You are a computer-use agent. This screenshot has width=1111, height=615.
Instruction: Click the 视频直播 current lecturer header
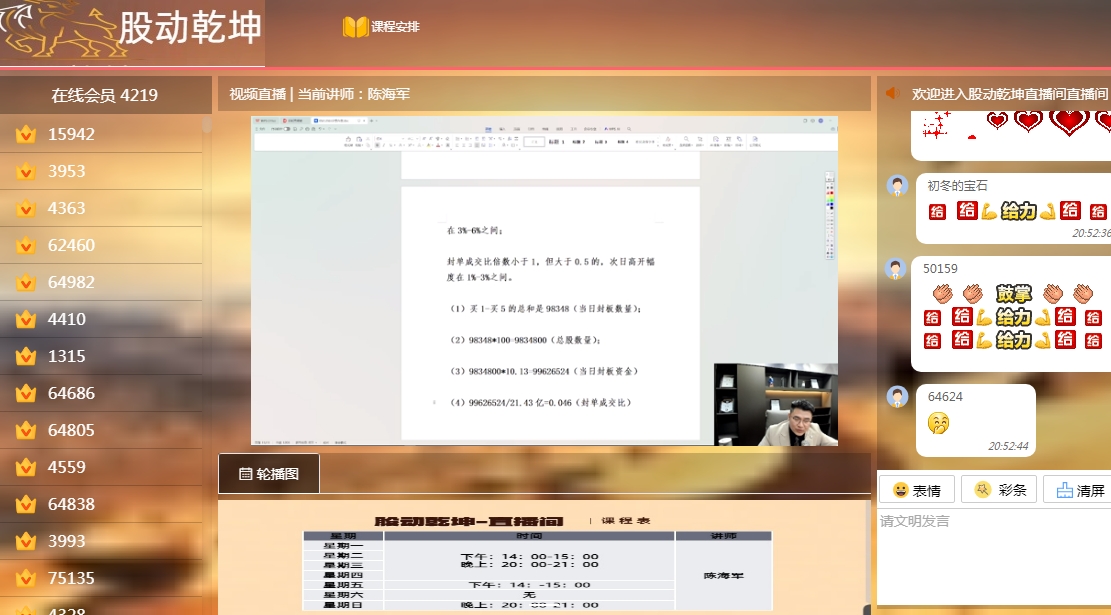pos(320,94)
